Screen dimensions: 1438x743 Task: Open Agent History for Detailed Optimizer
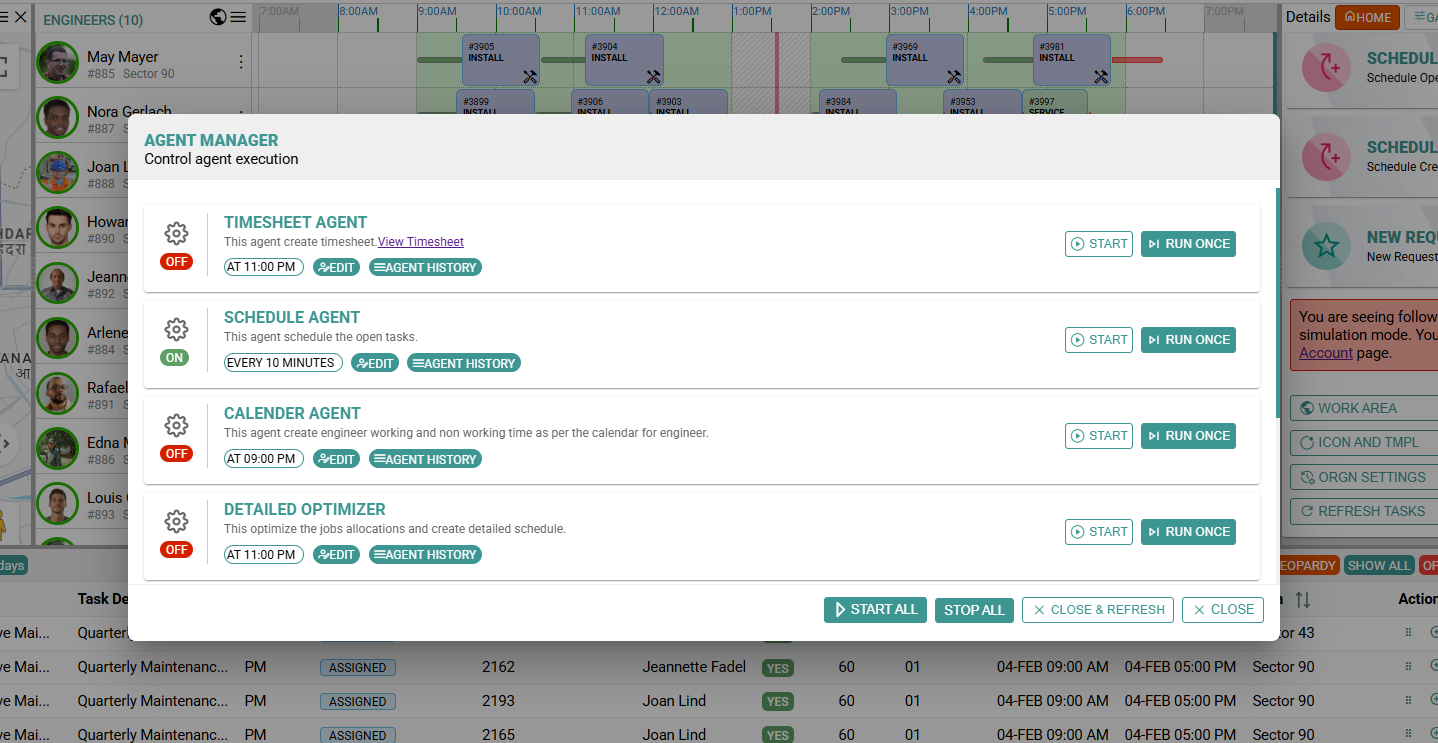pyautogui.click(x=425, y=555)
